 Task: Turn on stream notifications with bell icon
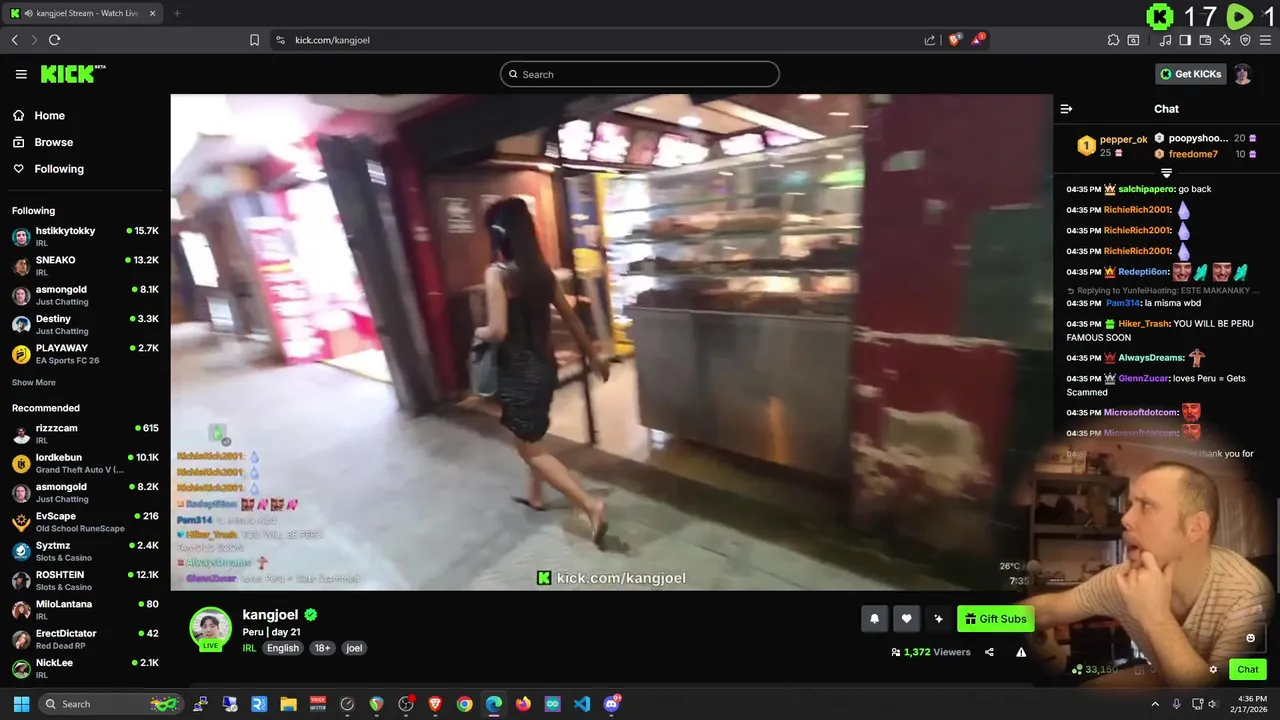tap(874, 619)
